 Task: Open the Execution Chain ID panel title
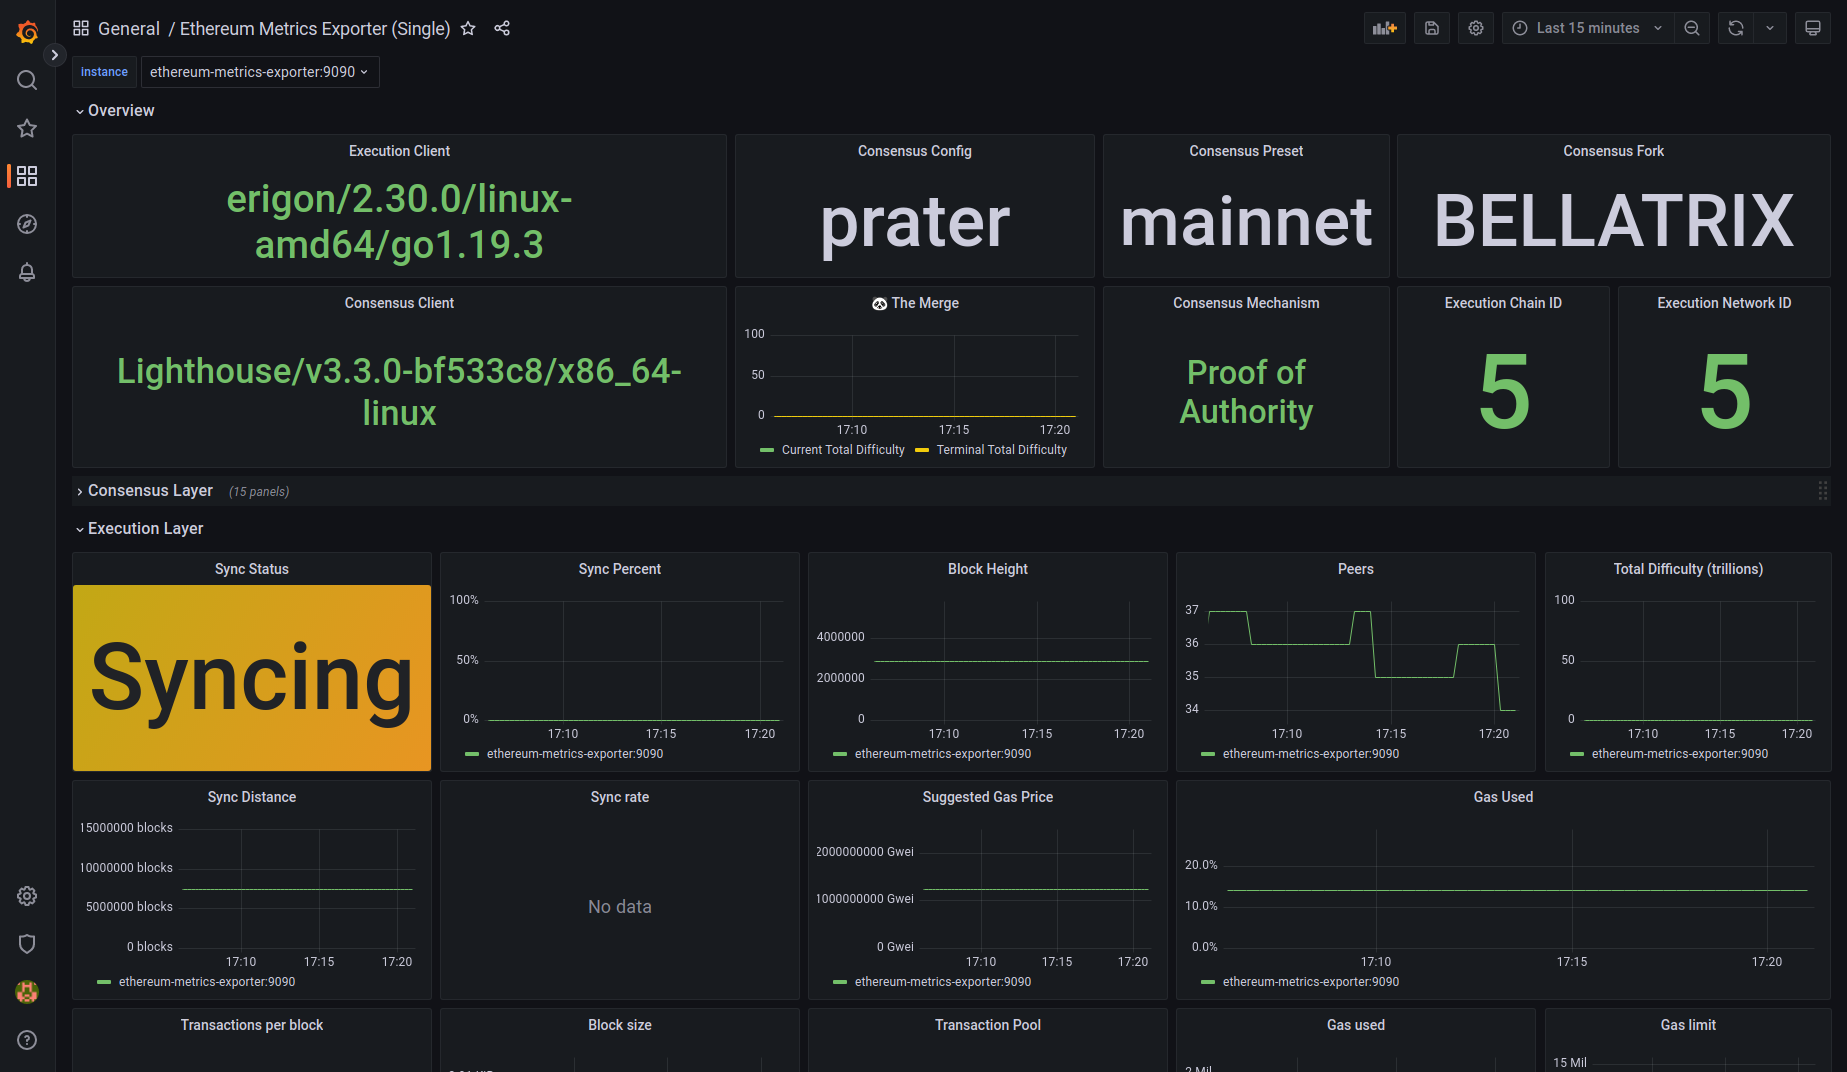[1503, 303]
